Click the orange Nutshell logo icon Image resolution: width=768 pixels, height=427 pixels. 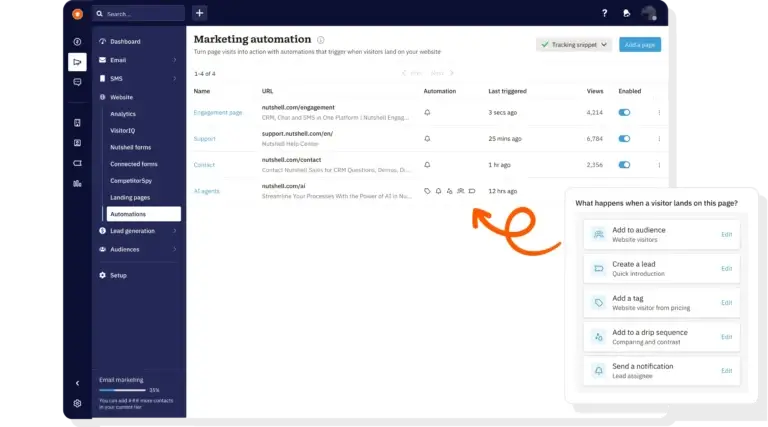pyautogui.click(x=77, y=14)
